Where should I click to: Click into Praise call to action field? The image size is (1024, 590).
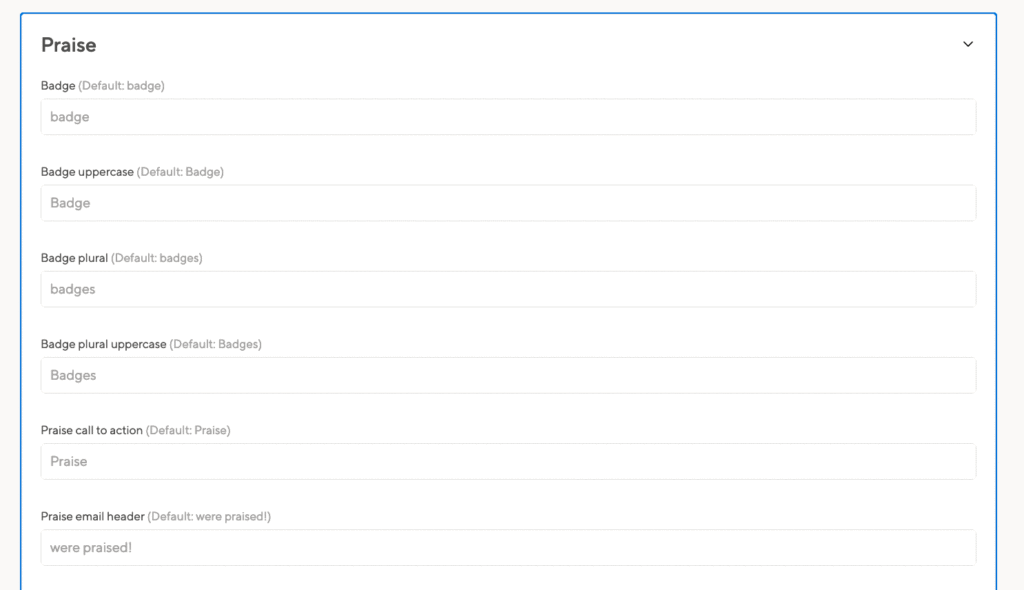click(x=508, y=462)
